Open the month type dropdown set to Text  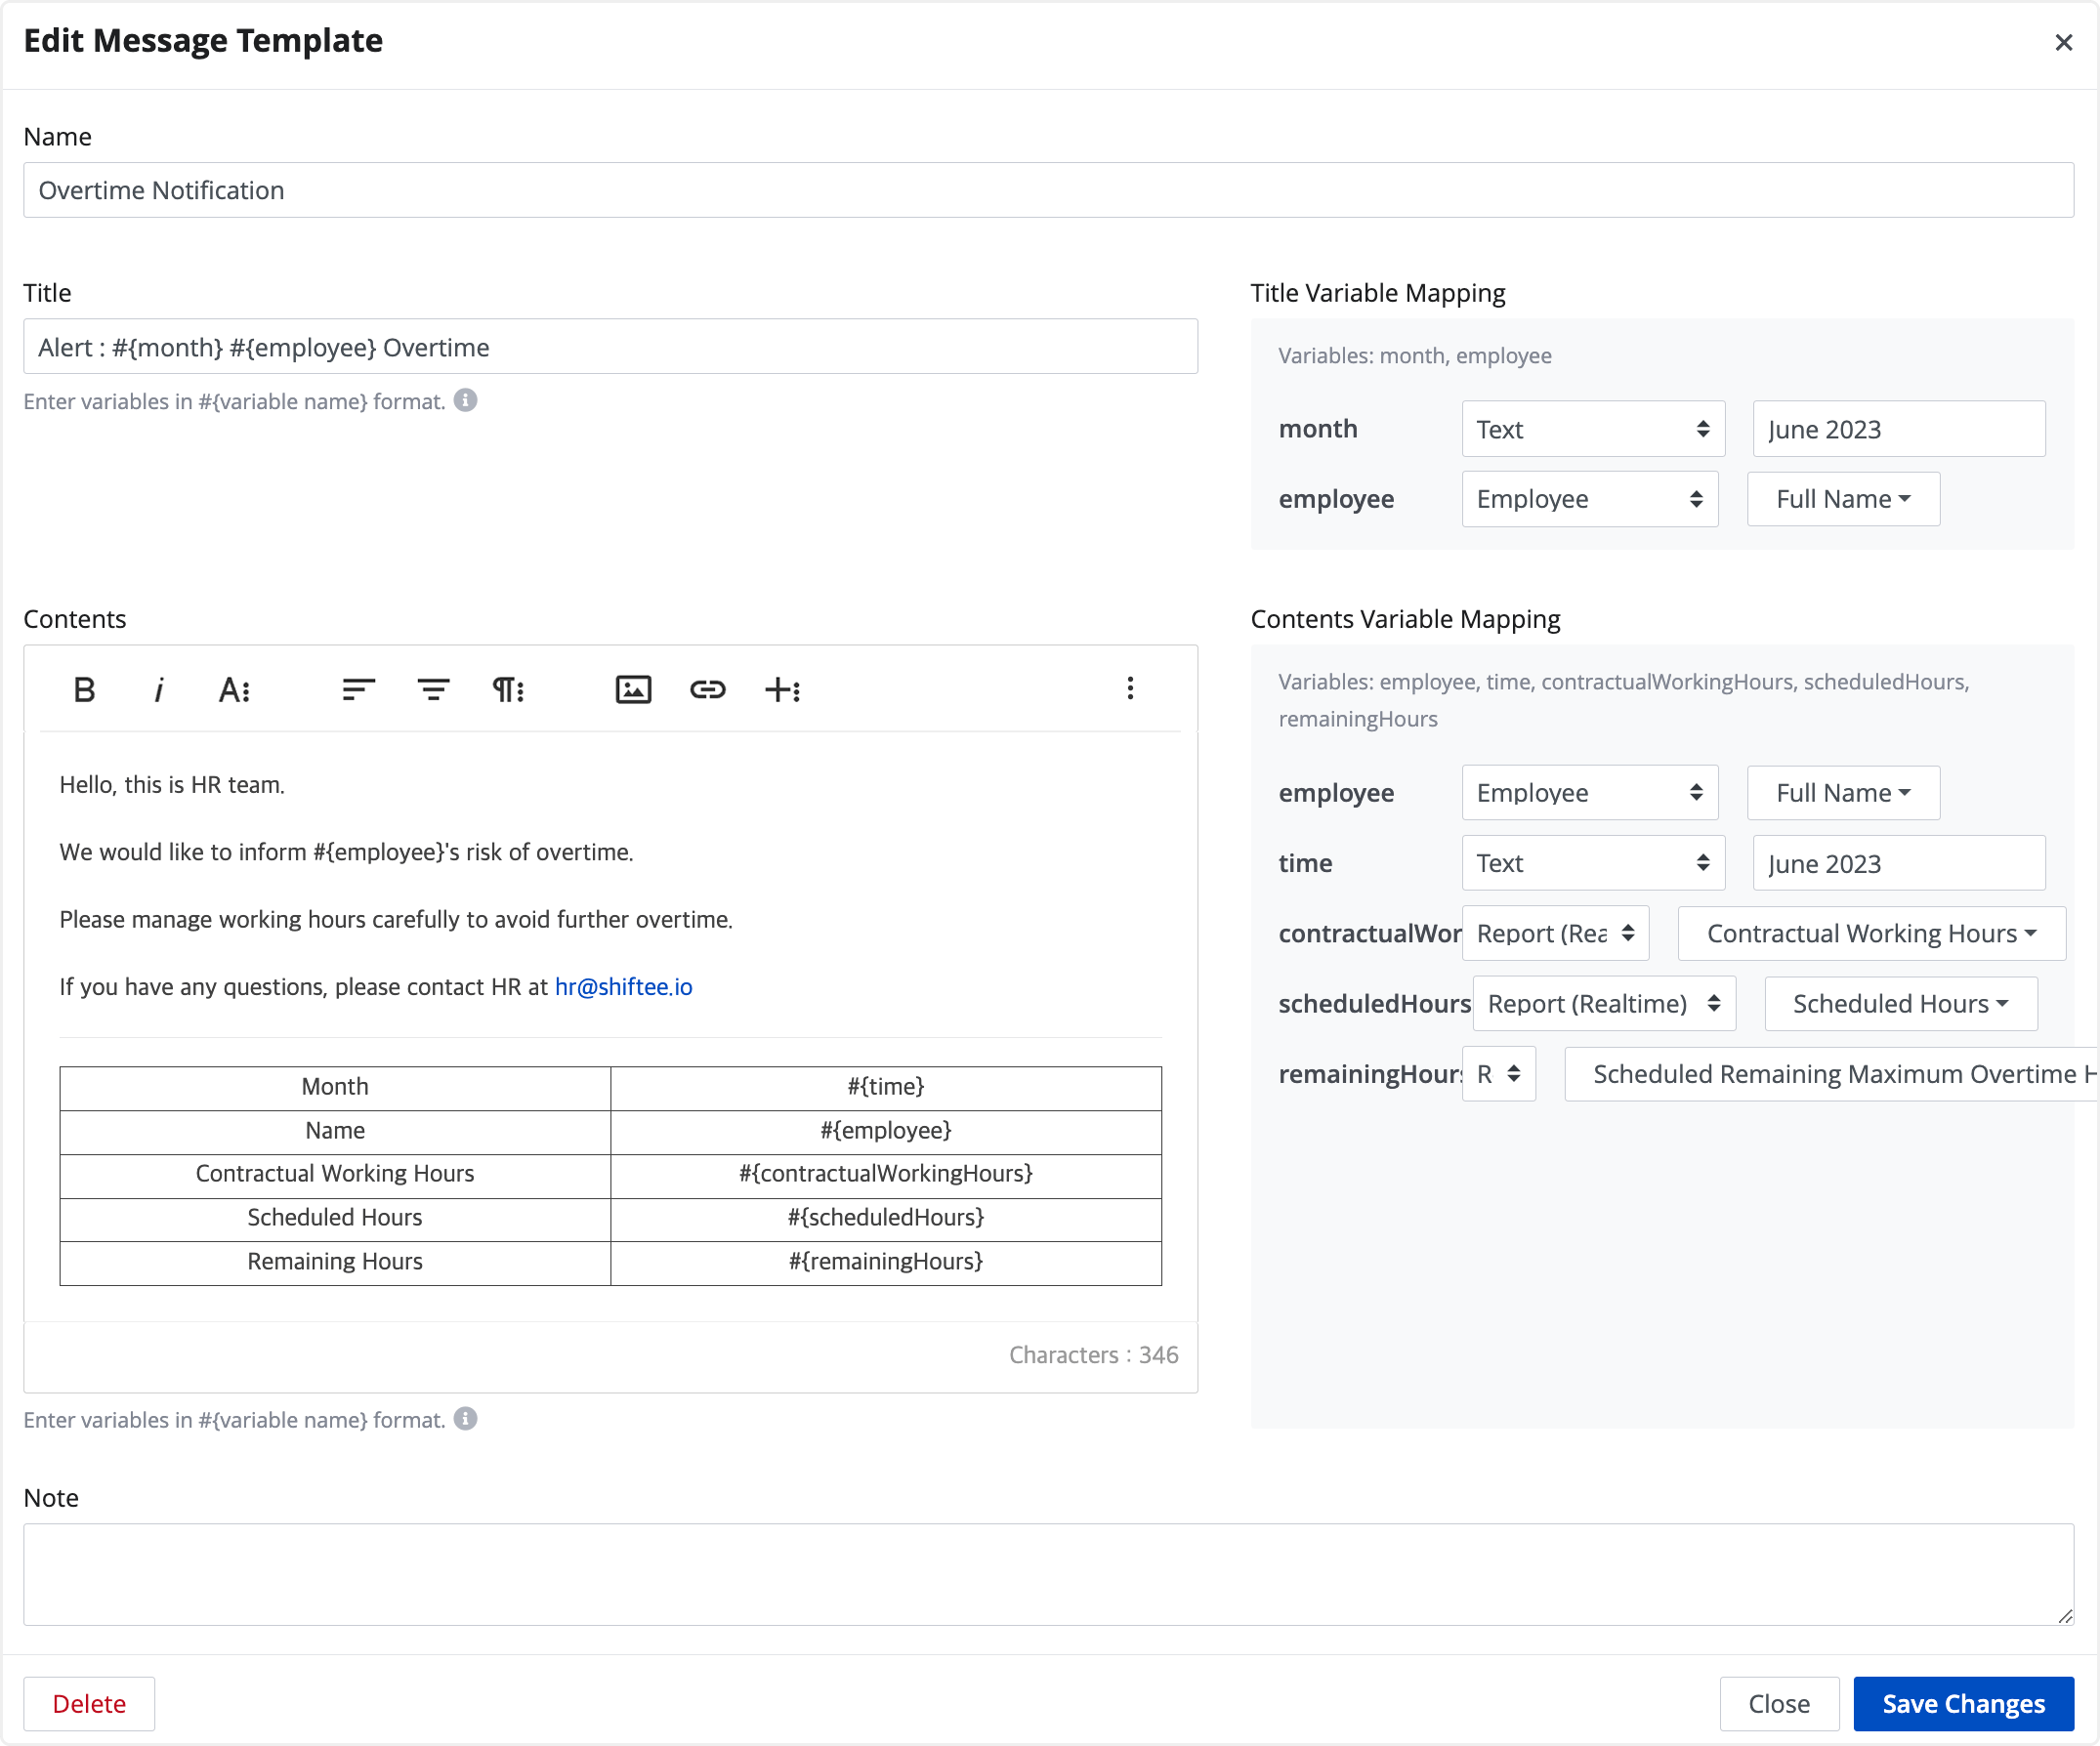point(1592,429)
